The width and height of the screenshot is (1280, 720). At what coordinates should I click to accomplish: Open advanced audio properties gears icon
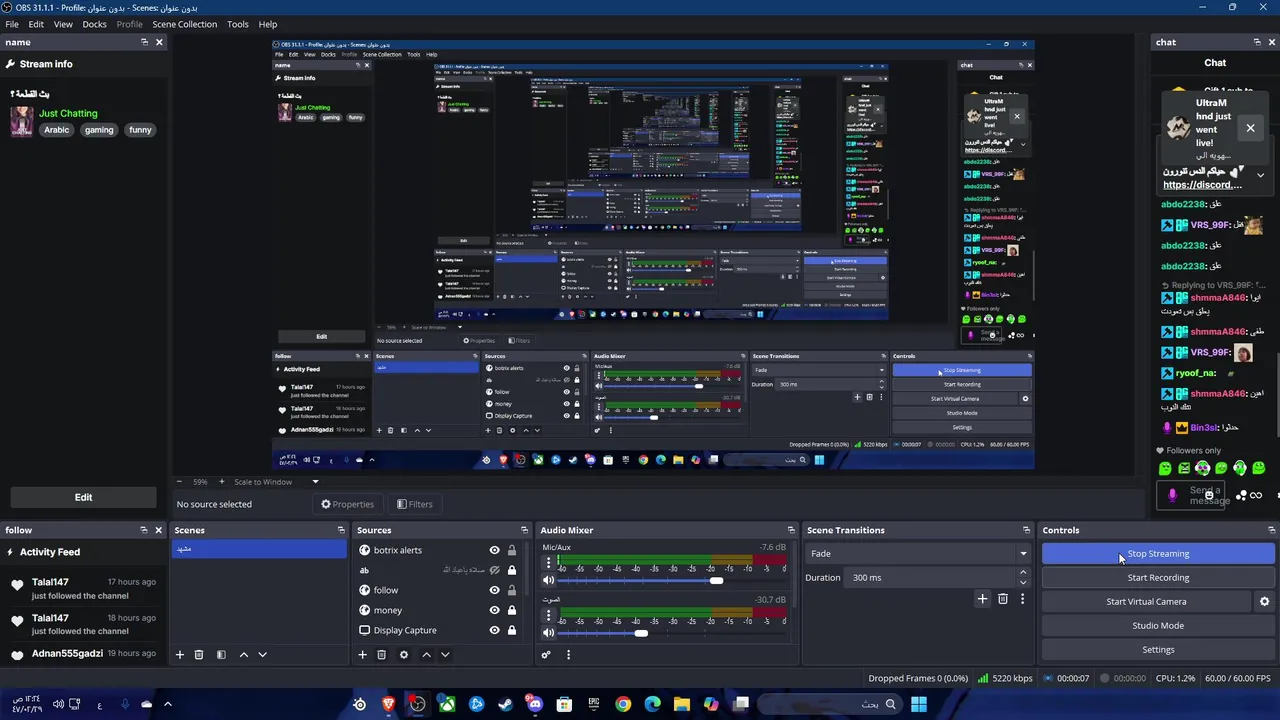click(x=546, y=655)
